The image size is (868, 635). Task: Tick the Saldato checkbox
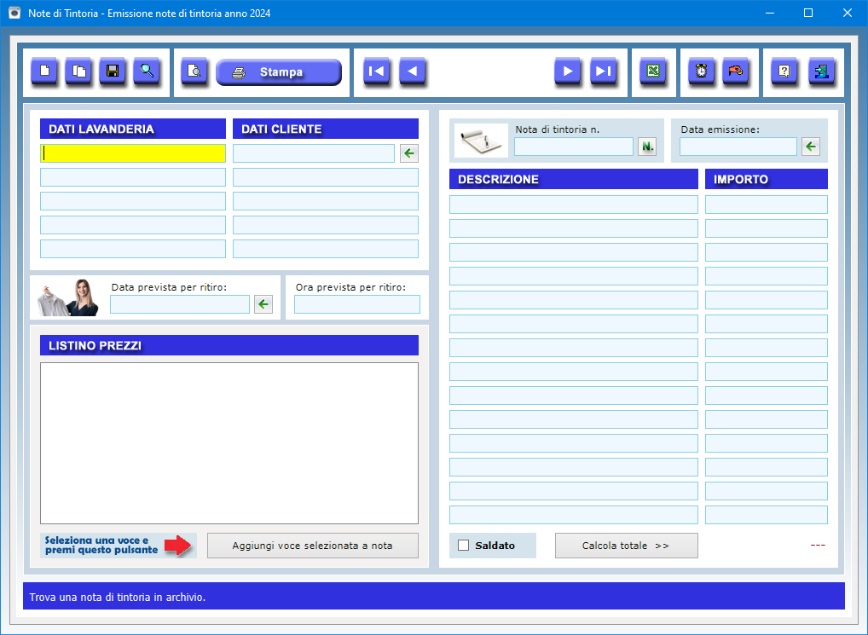pos(463,545)
